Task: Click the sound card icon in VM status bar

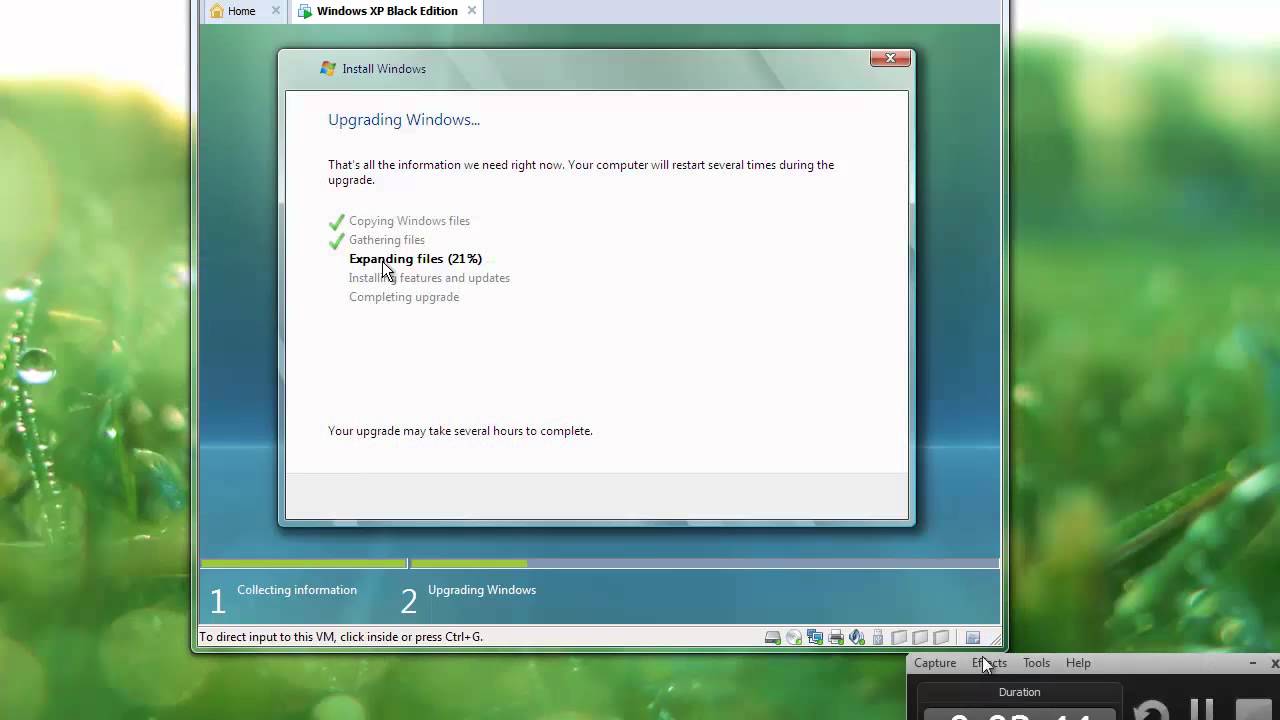Action: [857, 638]
